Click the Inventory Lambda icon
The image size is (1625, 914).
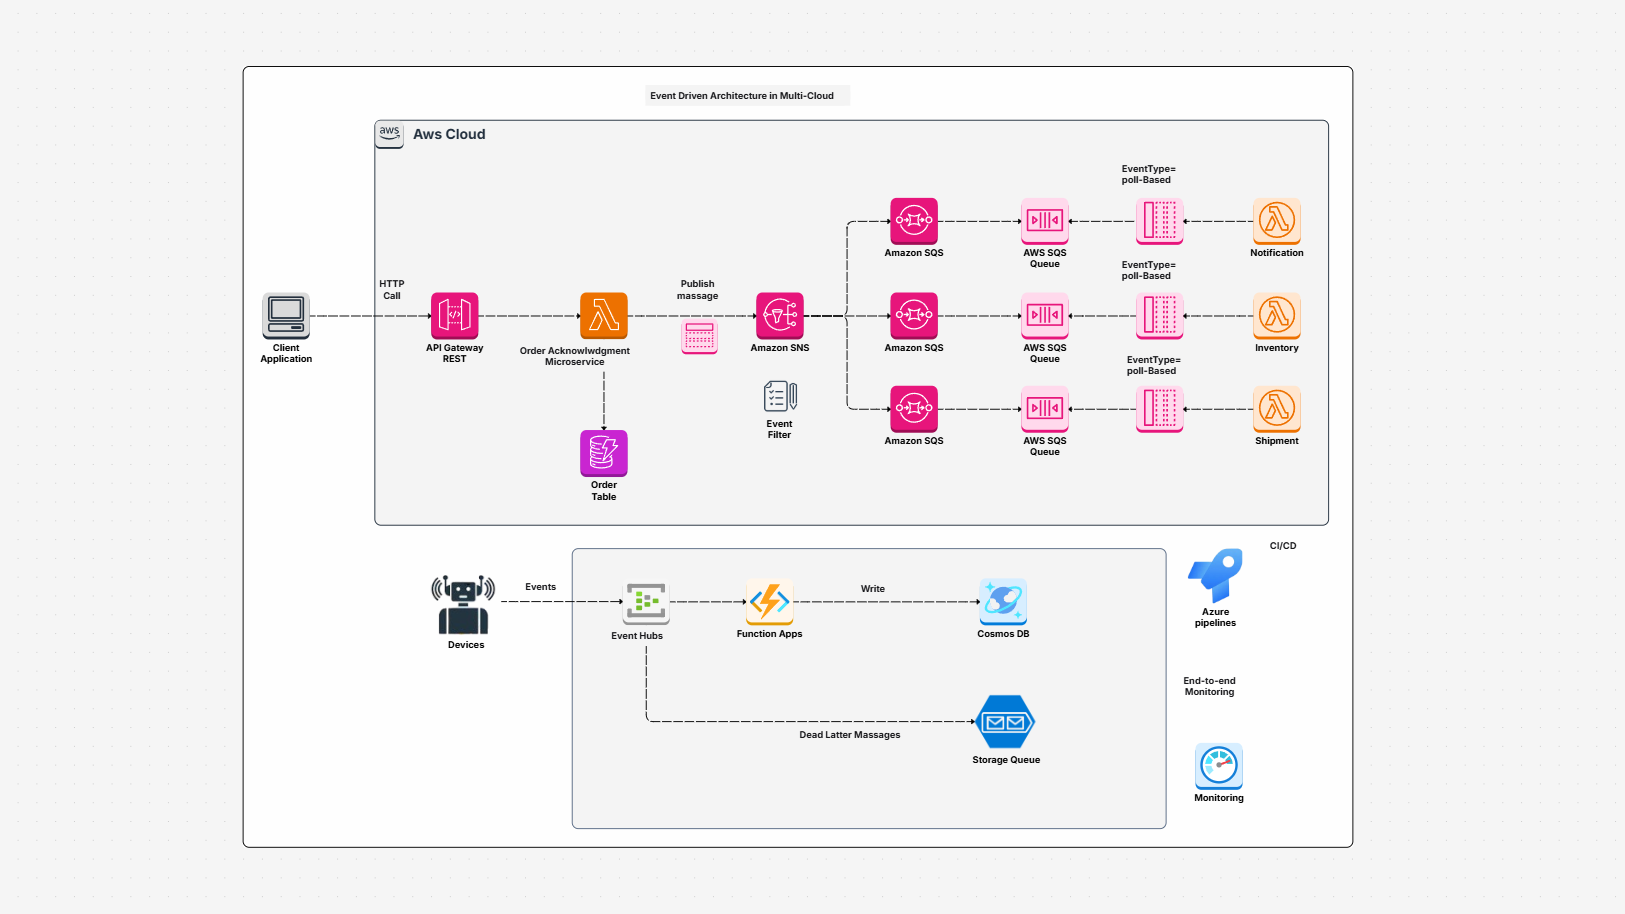(x=1277, y=316)
